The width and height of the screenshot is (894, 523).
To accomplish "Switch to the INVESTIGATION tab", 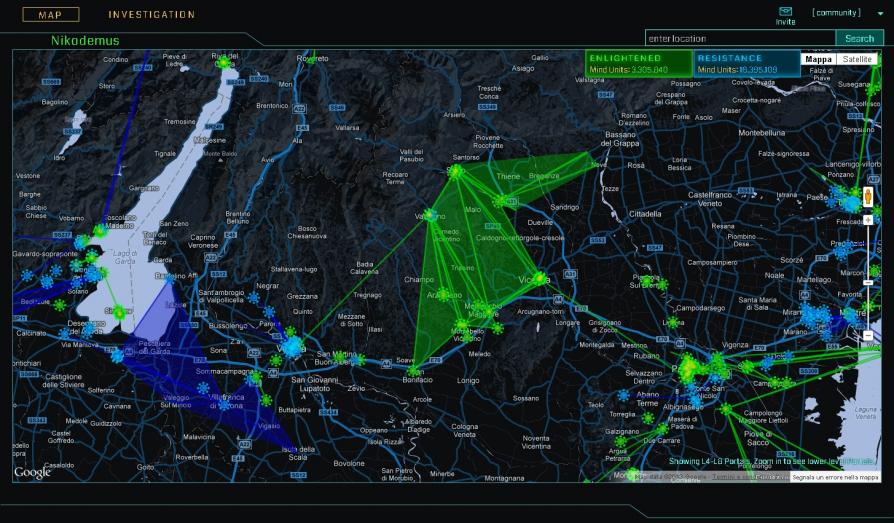I will 152,15.
